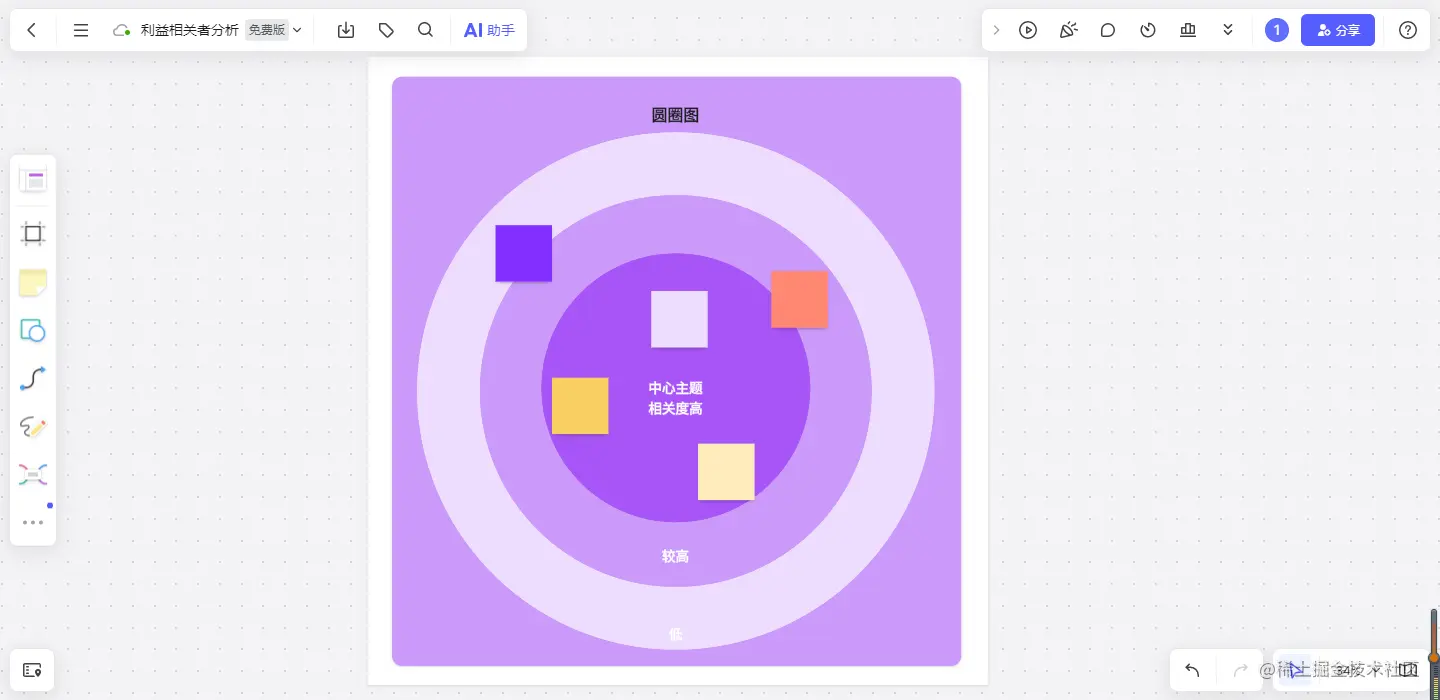Open the timer icon
This screenshot has height=700, width=1440.
pyautogui.click(x=1148, y=30)
